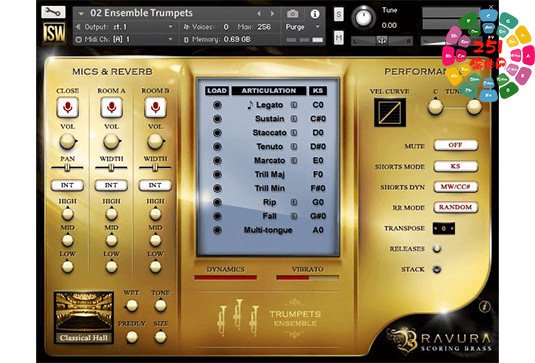Change SHORTS DYN MW/CC# setting
Viewport: 535px width, 363px height.
pyautogui.click(x=456, y=187)
